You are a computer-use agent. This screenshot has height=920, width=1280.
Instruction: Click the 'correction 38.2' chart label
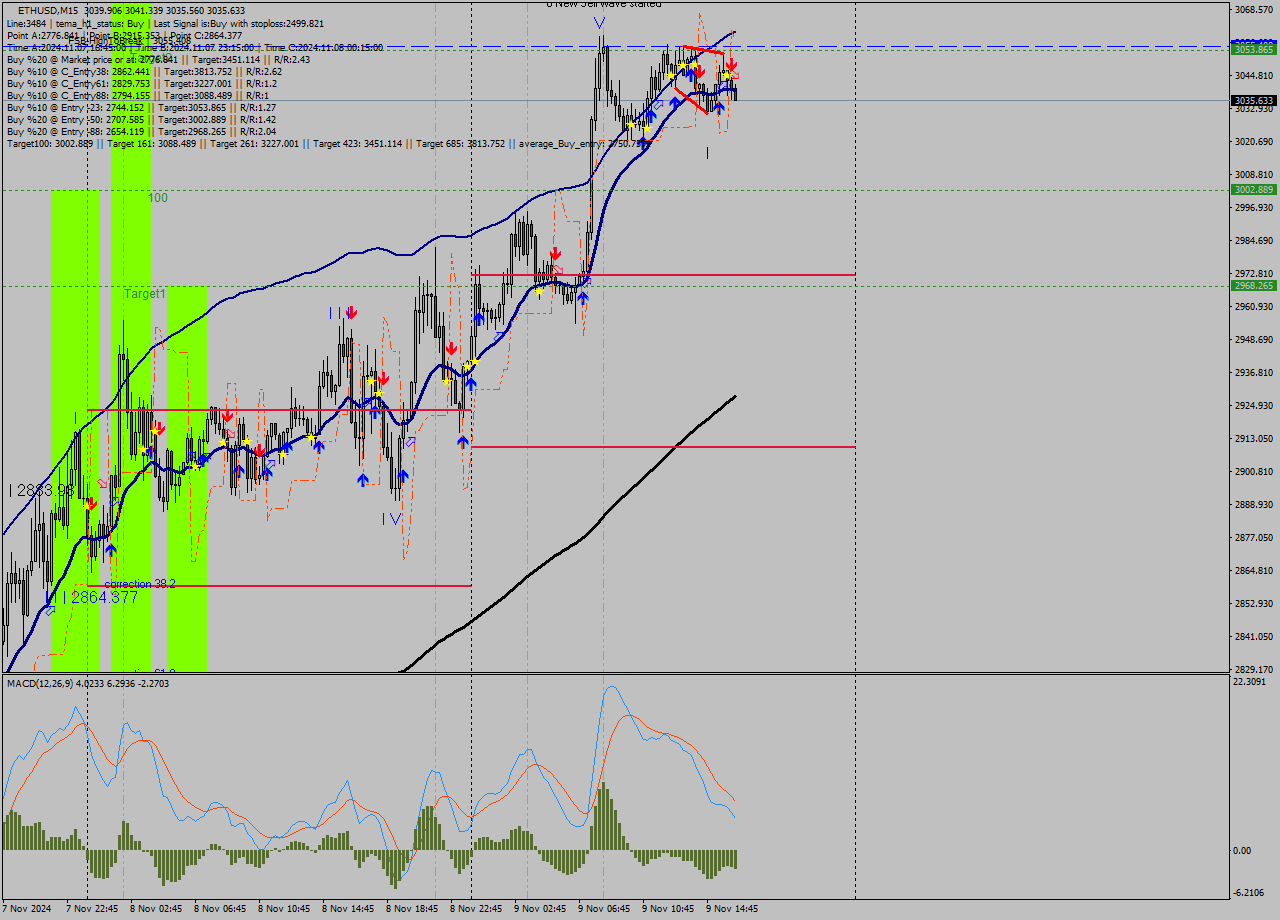140,584
